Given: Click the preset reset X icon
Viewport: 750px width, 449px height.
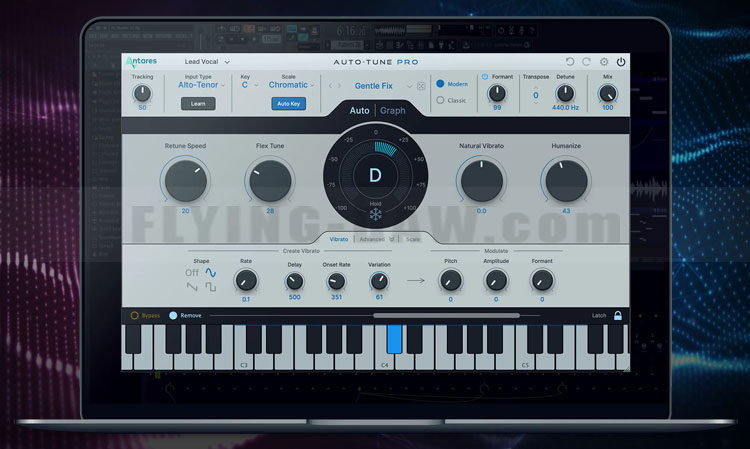Looking at the screenshot, I should point(421,86).
